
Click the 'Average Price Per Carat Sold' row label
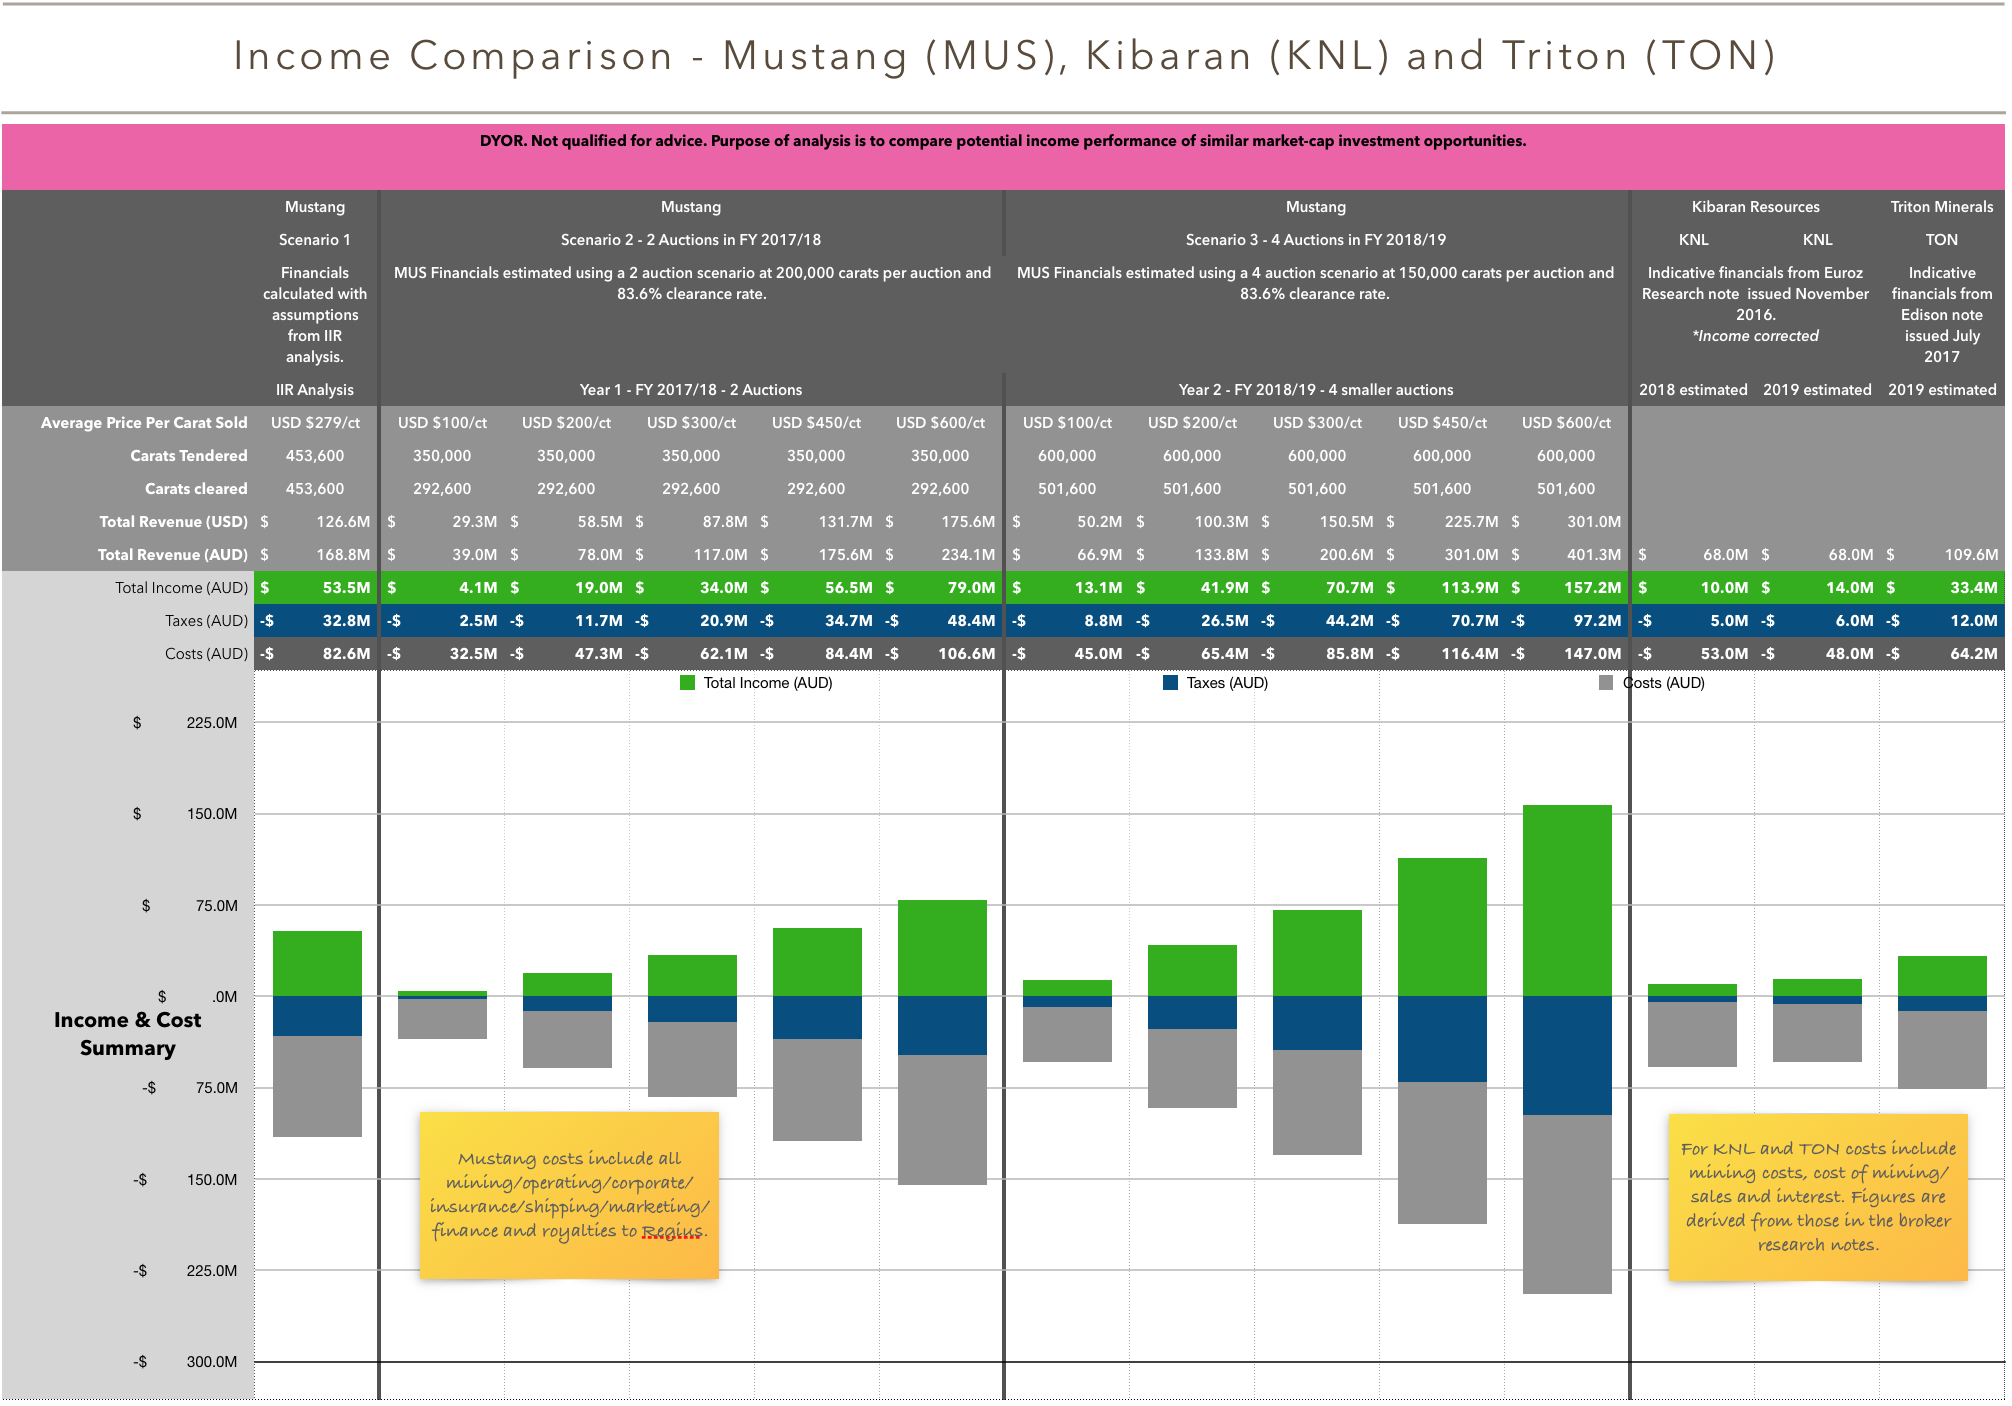(x=144, y=423)
